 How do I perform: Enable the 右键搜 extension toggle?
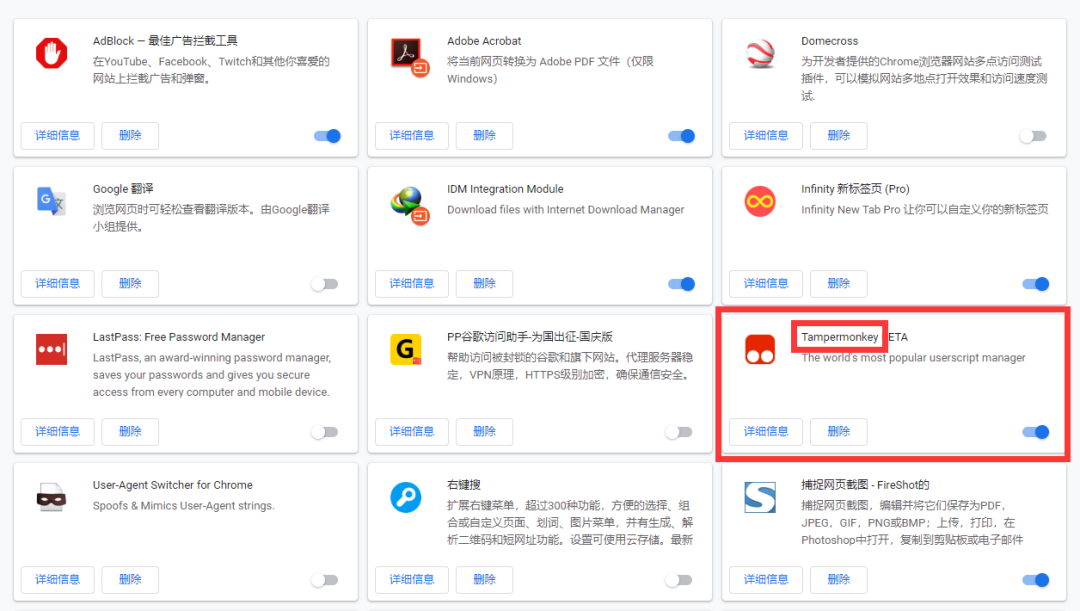click(678, 580)
